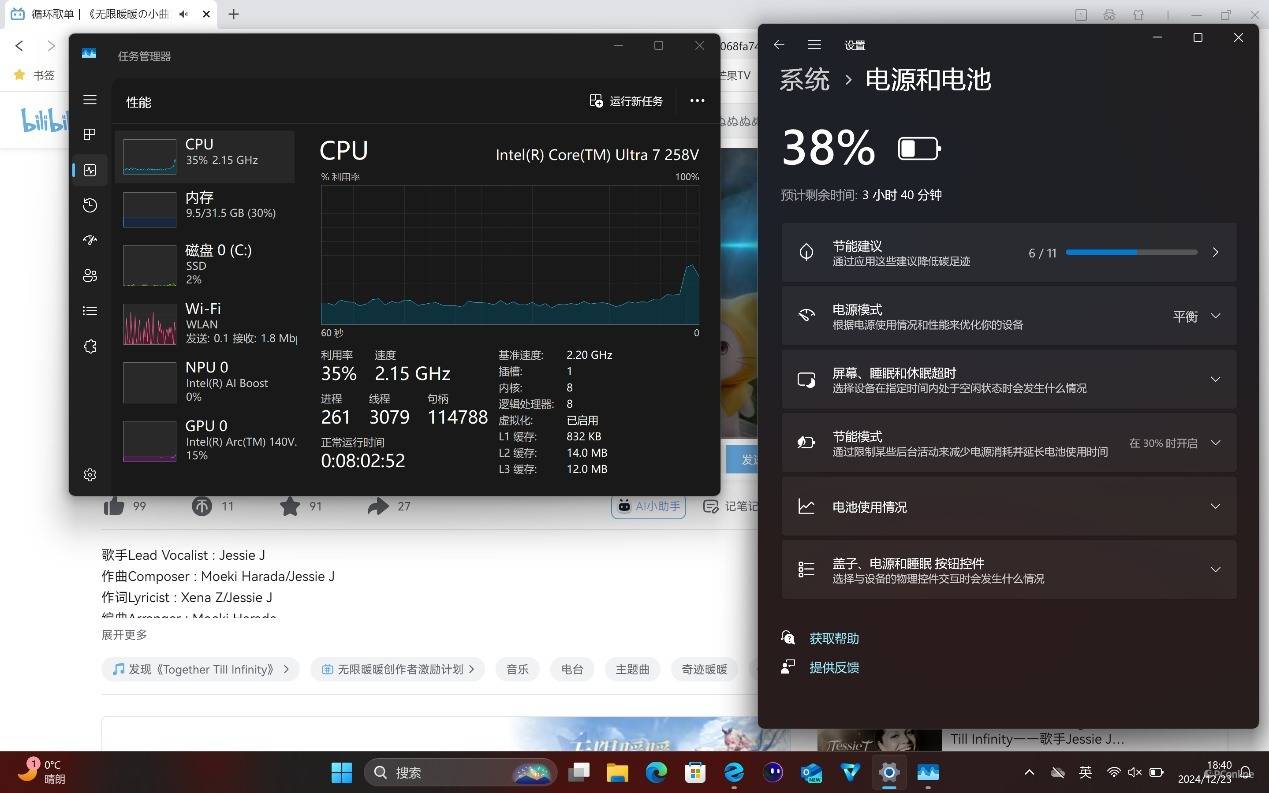The height and width of the screenshot is (793, 1269).
Task: Show hidden system tray icons
Action: coord(1029,772)
